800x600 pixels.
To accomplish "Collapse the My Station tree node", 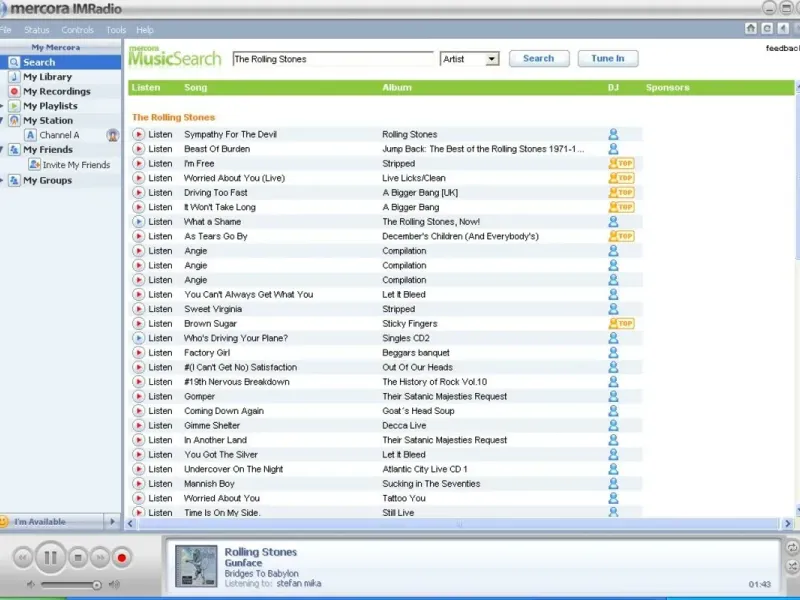I will point(2,120).
